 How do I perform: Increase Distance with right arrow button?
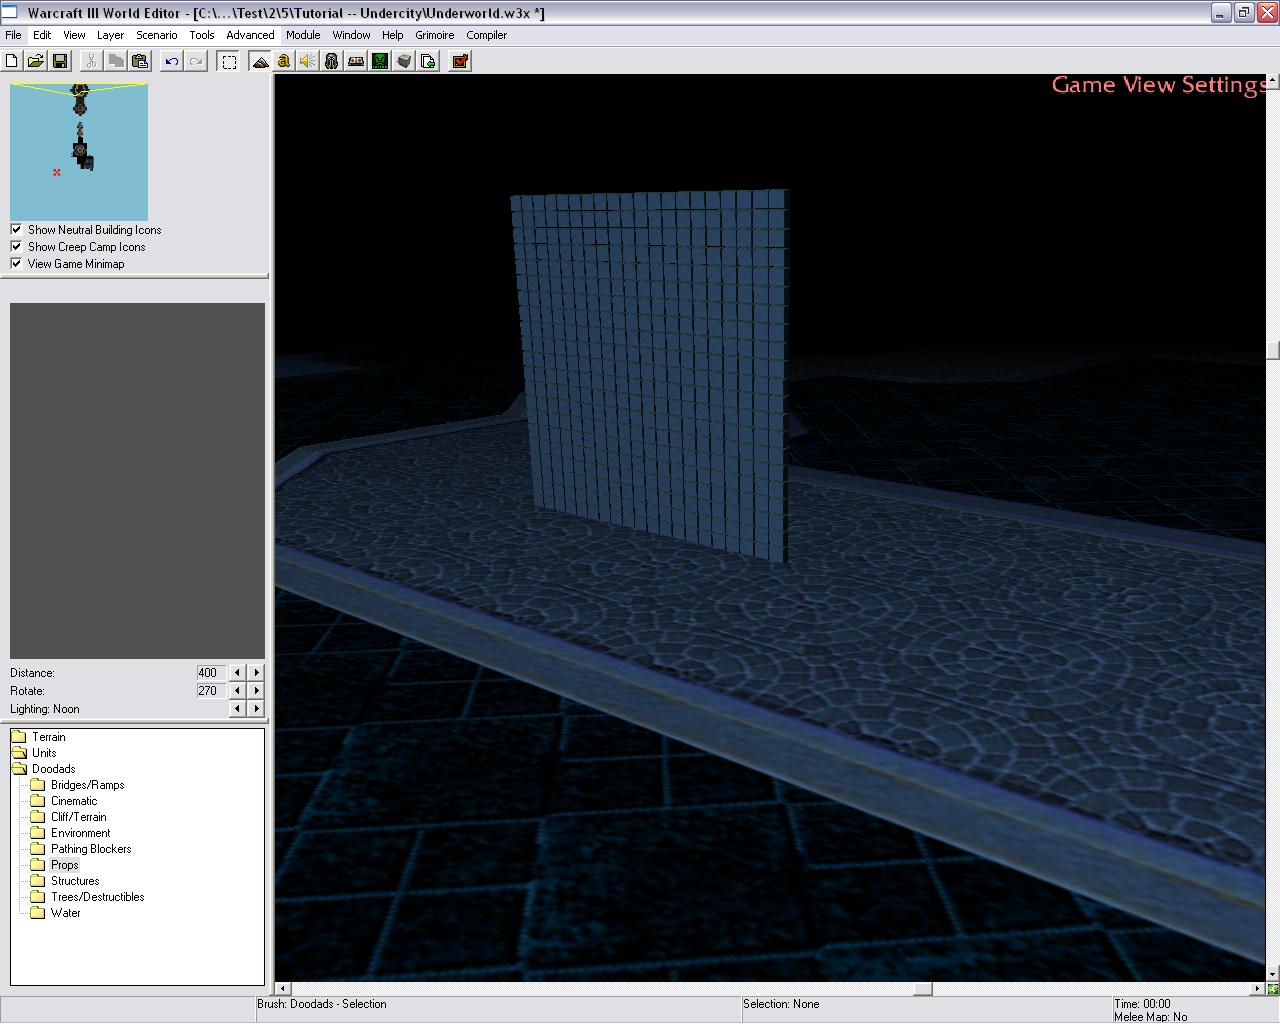[x=257, y=673]
